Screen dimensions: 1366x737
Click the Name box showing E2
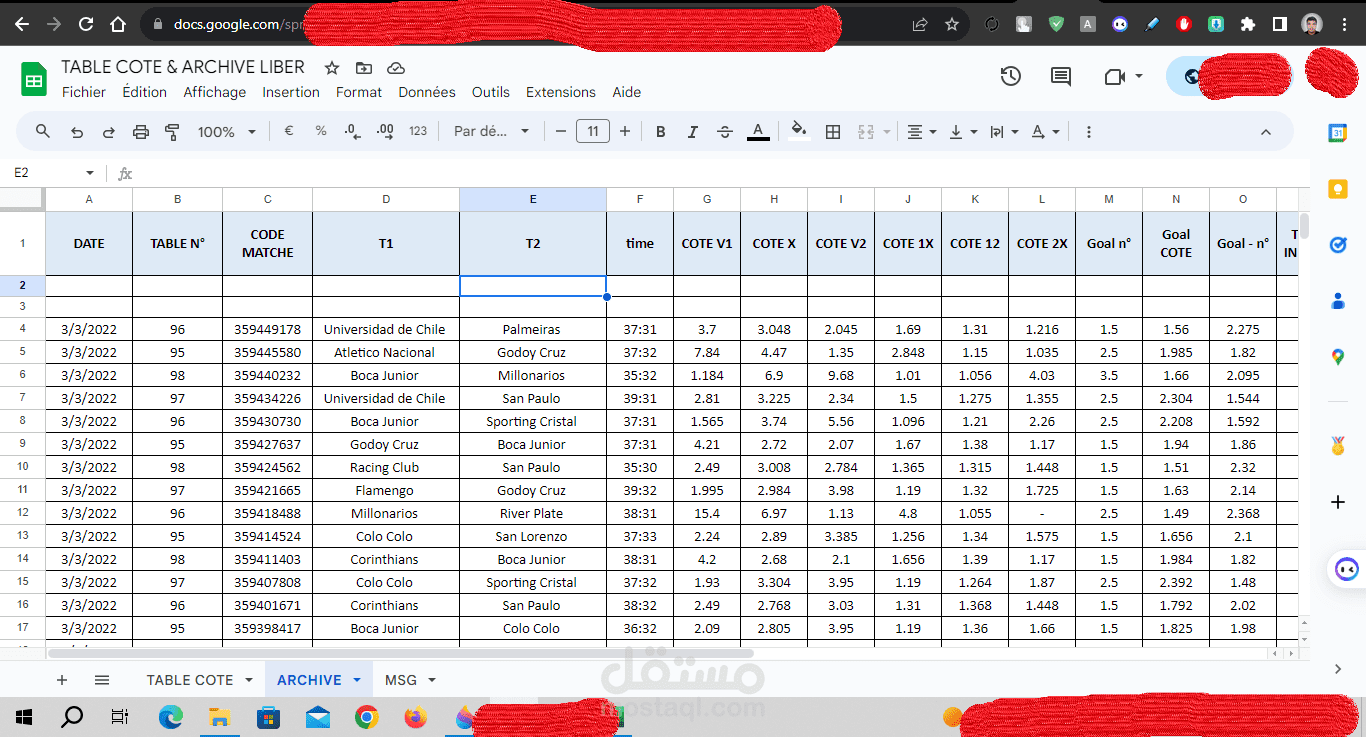54,173
